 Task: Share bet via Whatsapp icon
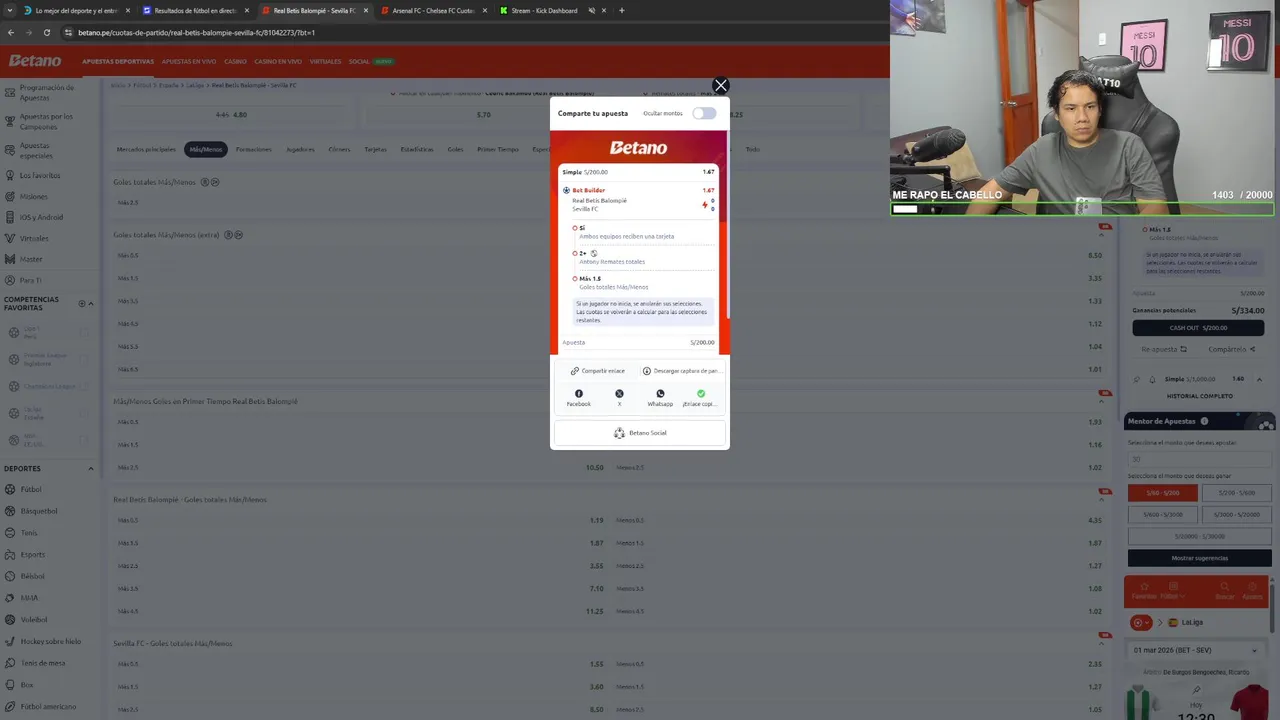(660, 394)
